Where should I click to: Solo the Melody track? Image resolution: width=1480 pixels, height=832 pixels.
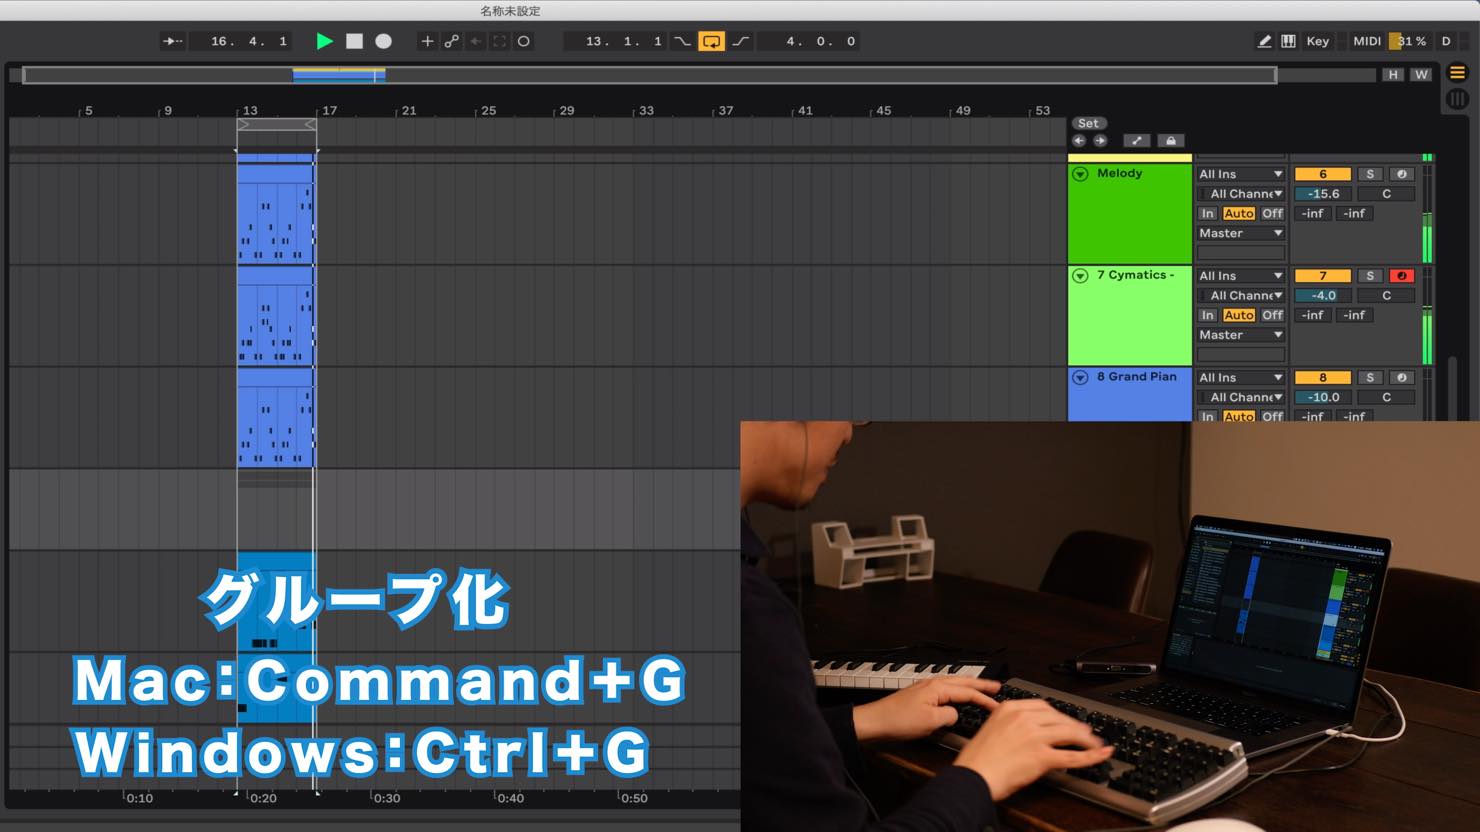coord(1370,174)
